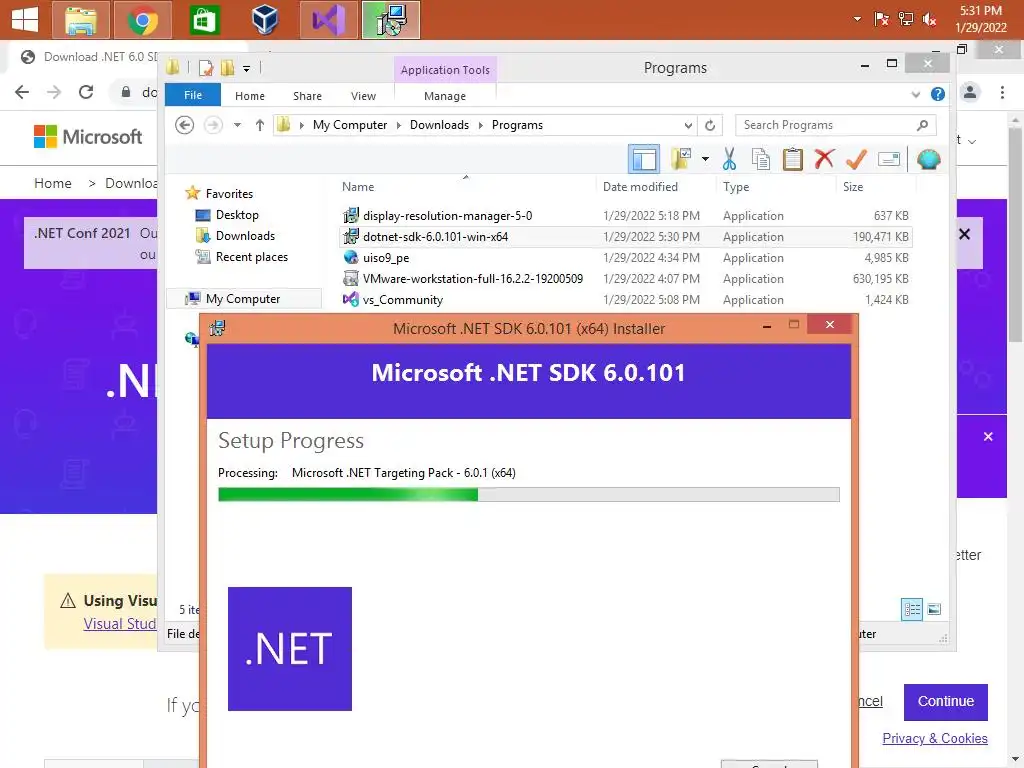Open the View ribbon tab

pos(363,96)
